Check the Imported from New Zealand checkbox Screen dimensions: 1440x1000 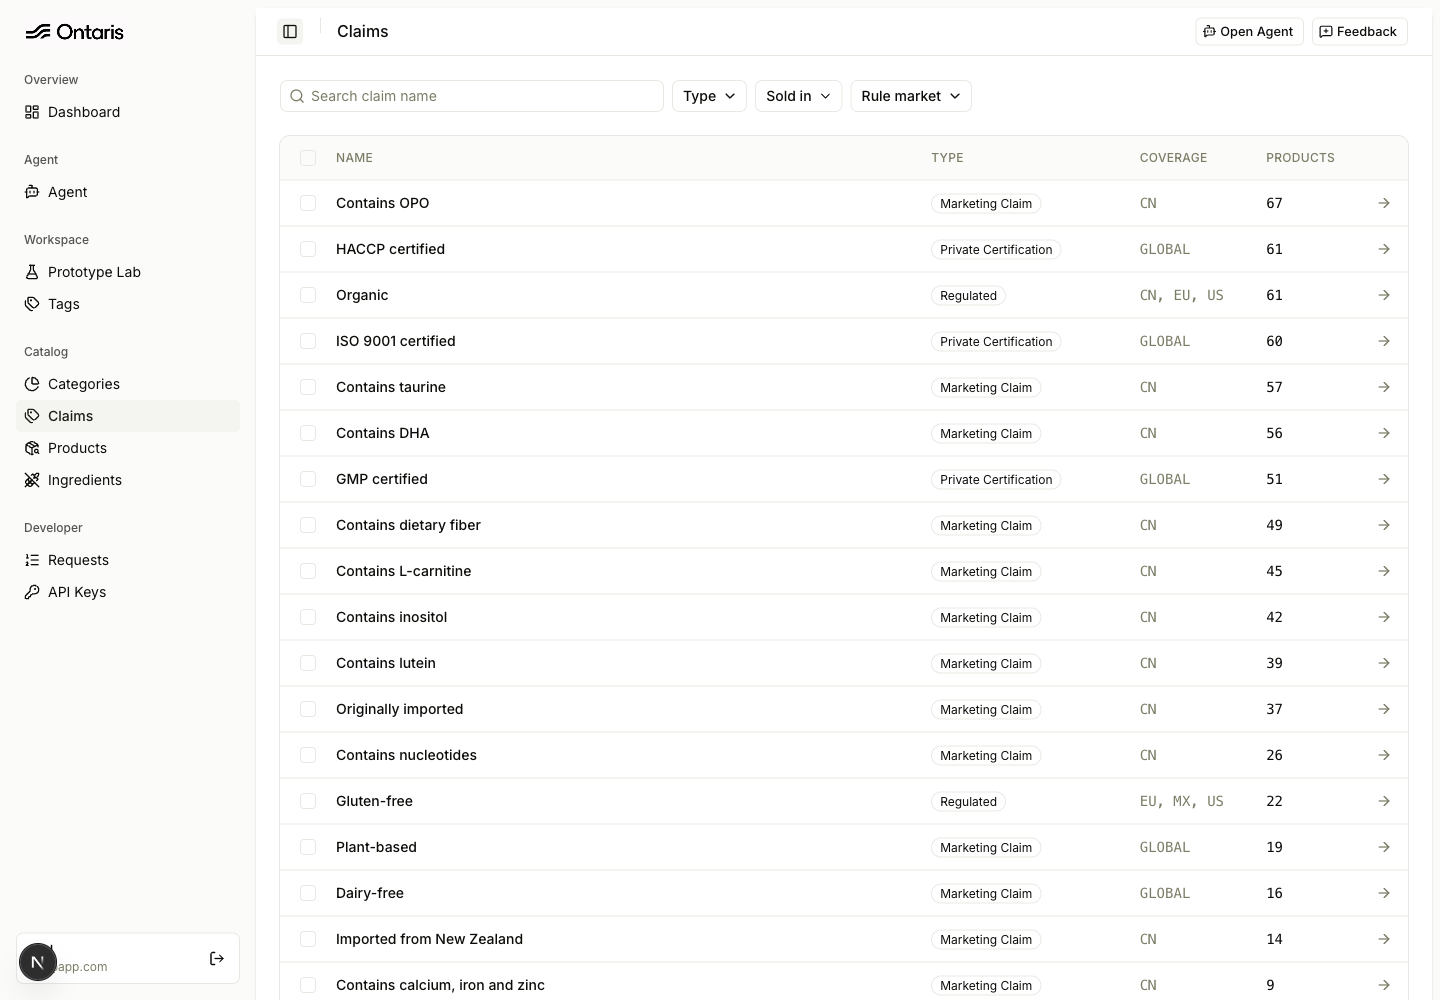tap(308, 939)
